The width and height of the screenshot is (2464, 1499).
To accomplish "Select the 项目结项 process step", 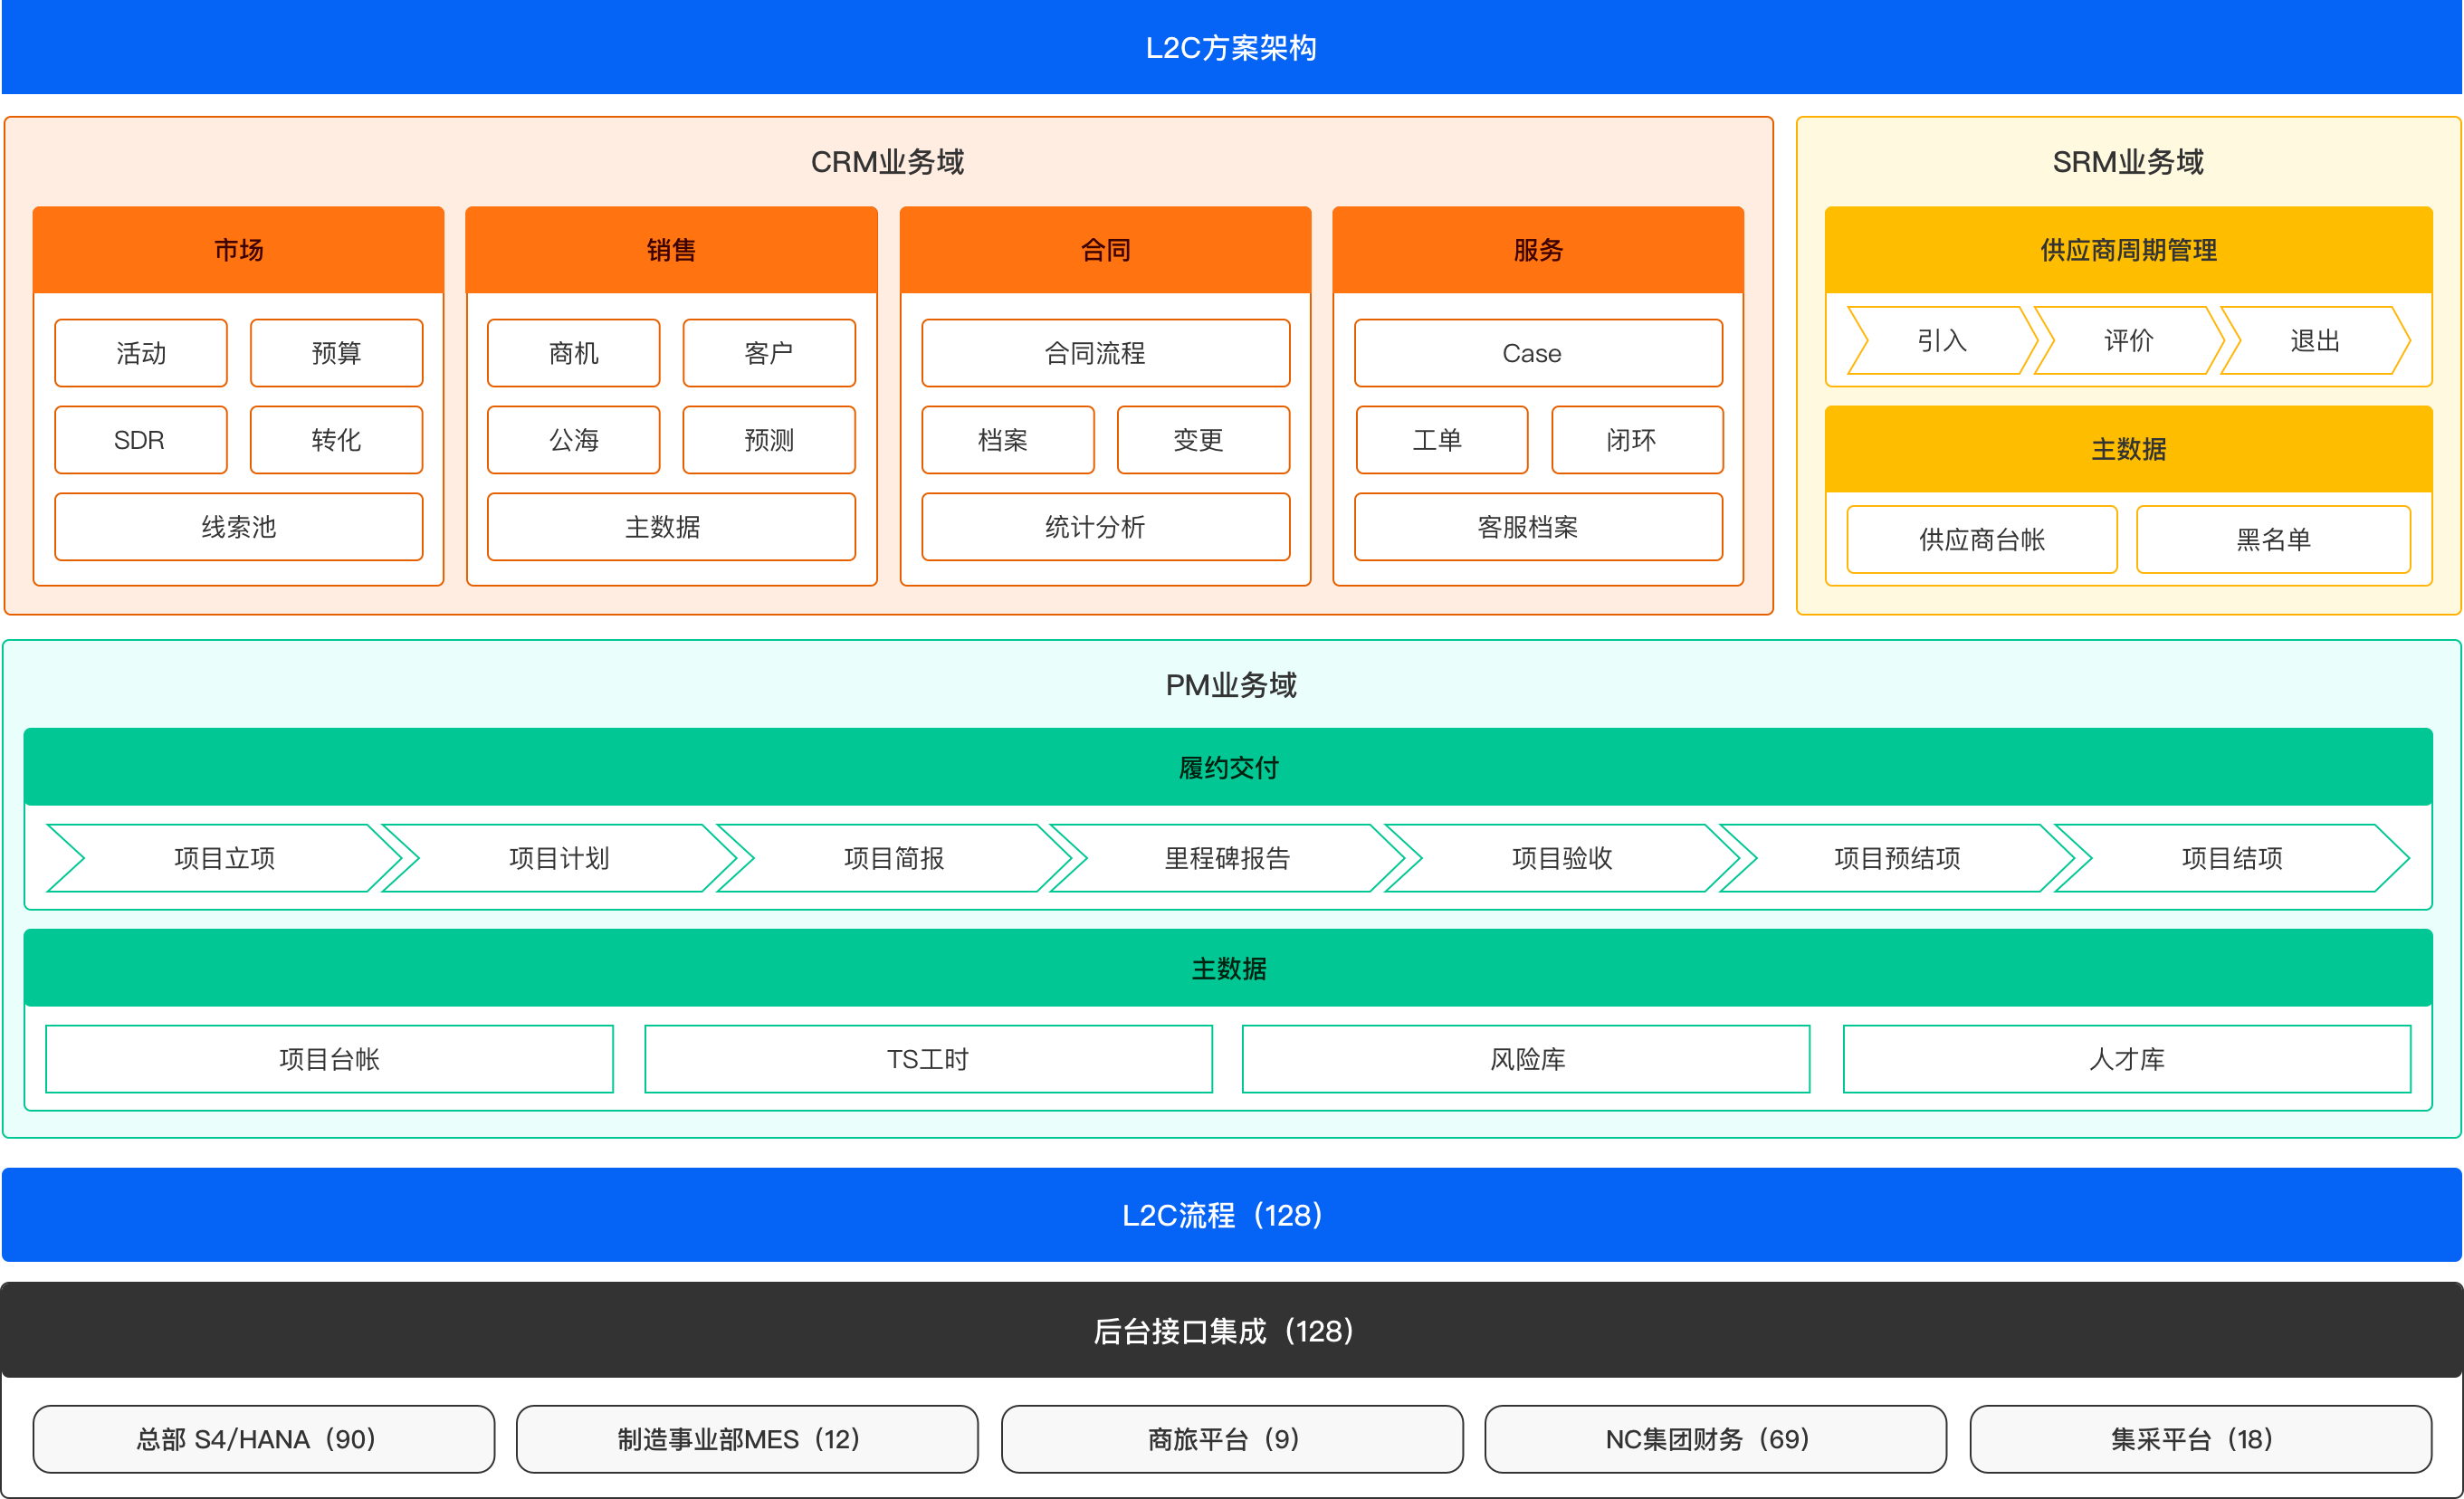I will pyautogui.click(x=2232, y=858).
